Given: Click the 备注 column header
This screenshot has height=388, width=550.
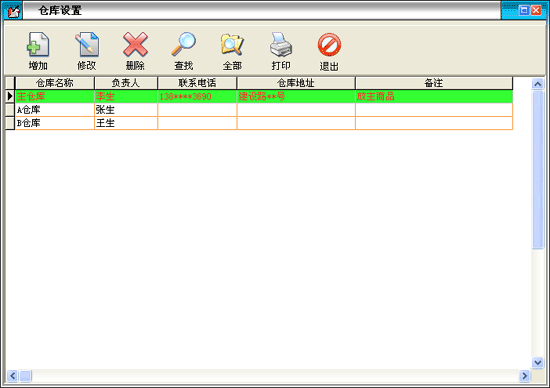Looking at the screenshot, I should [434, 83].
